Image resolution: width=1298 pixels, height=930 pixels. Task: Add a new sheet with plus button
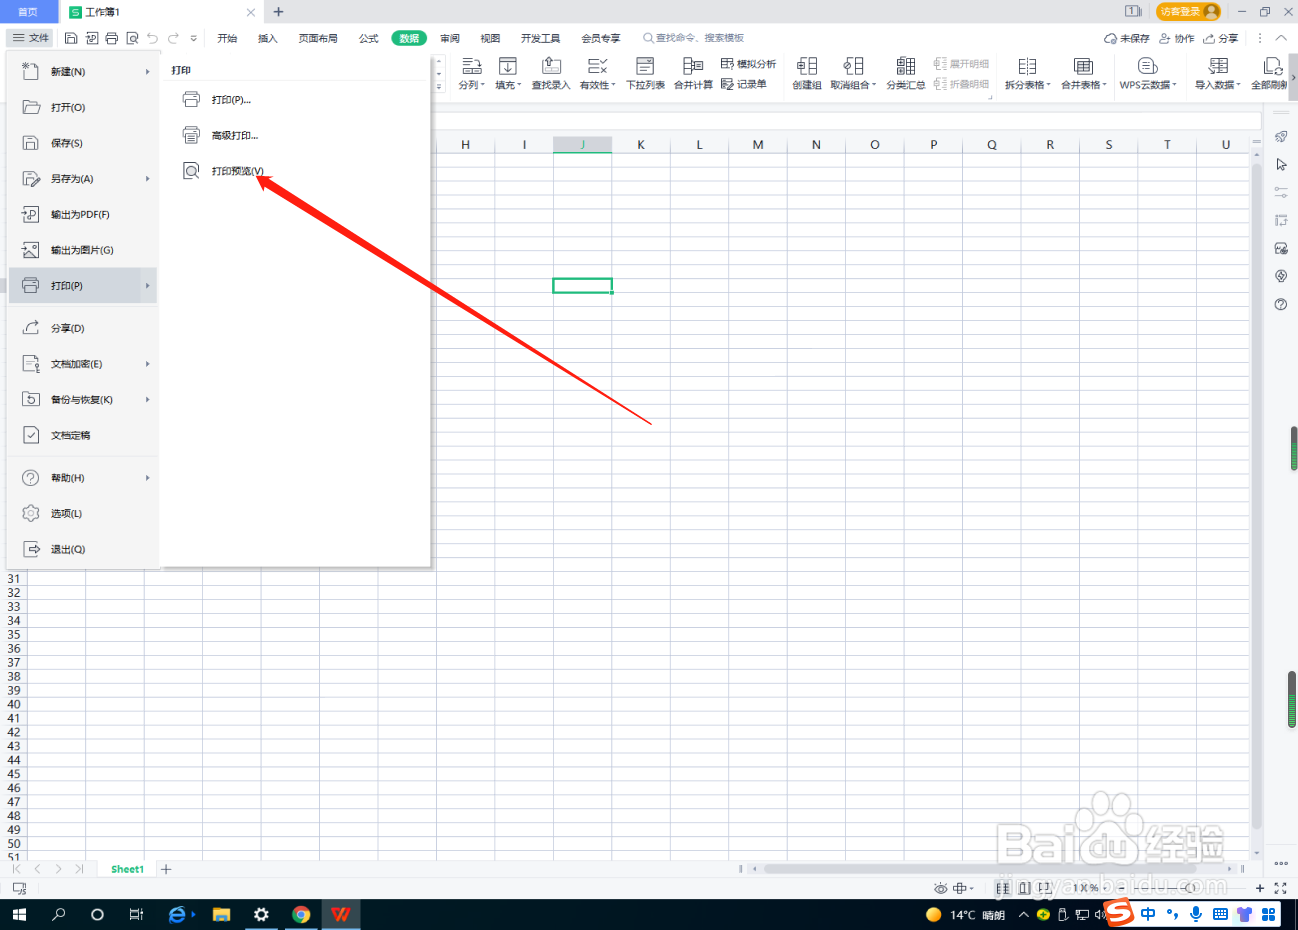[x=166, y=869]
